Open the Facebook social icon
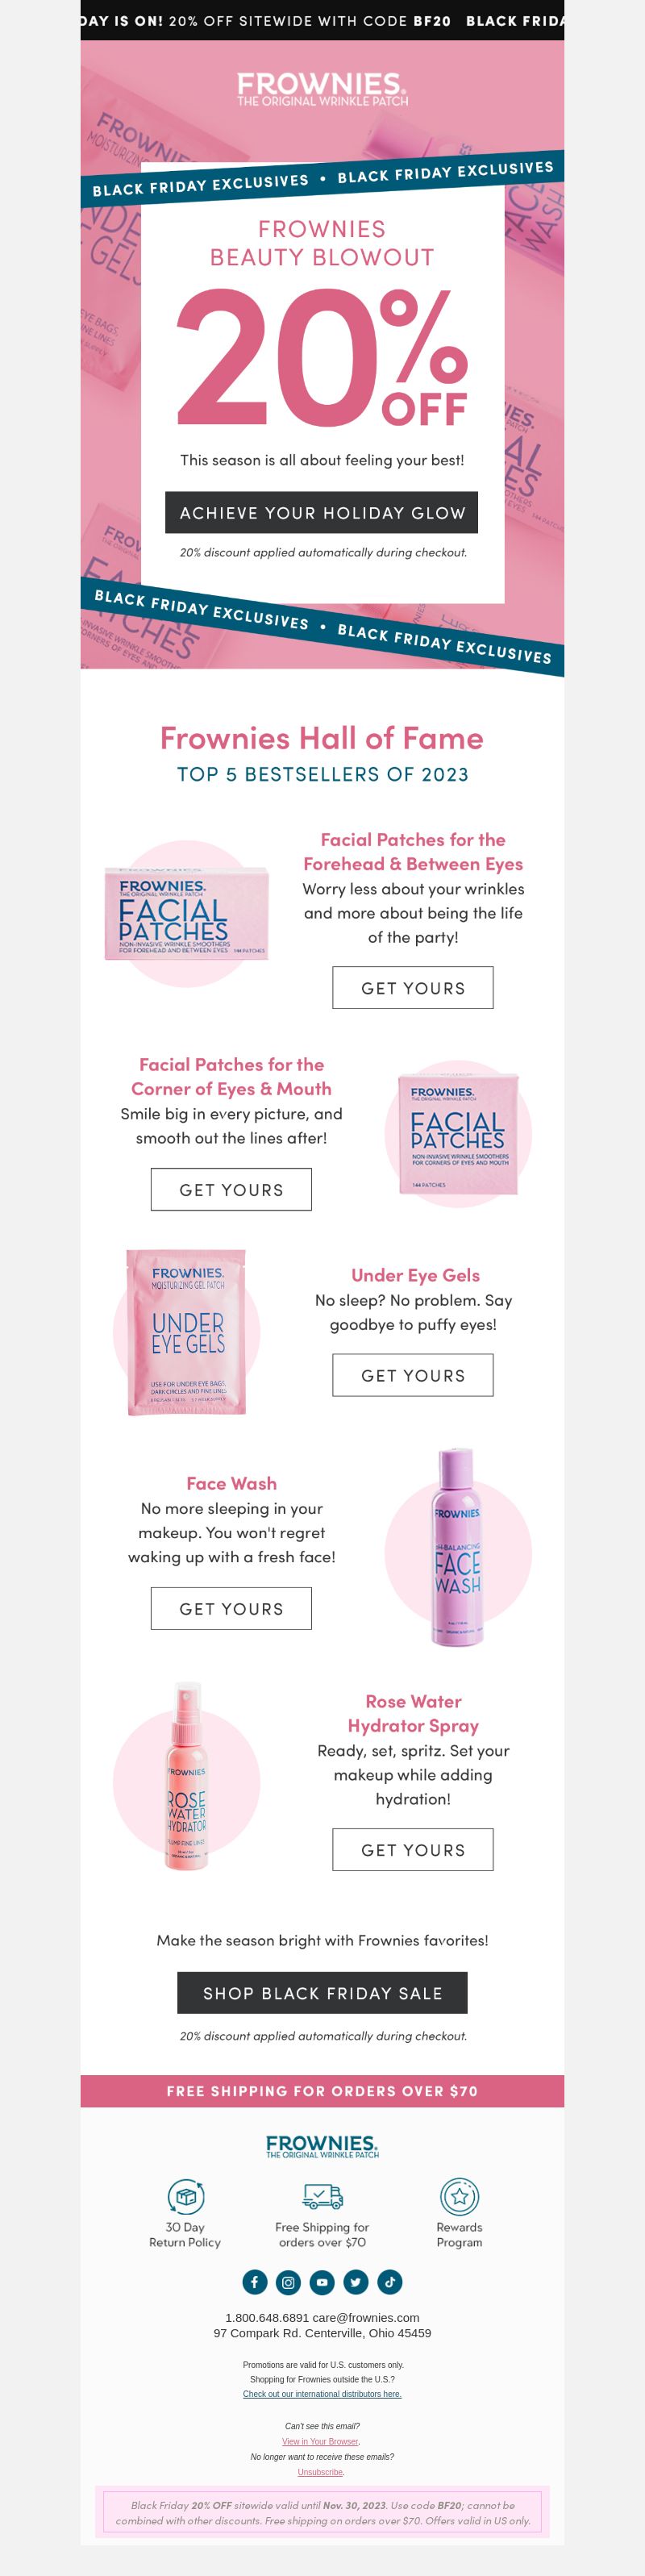Image resolution: width=645 pixels, height=2576 pixels. pyautogui.click(x=254, y=2282)
